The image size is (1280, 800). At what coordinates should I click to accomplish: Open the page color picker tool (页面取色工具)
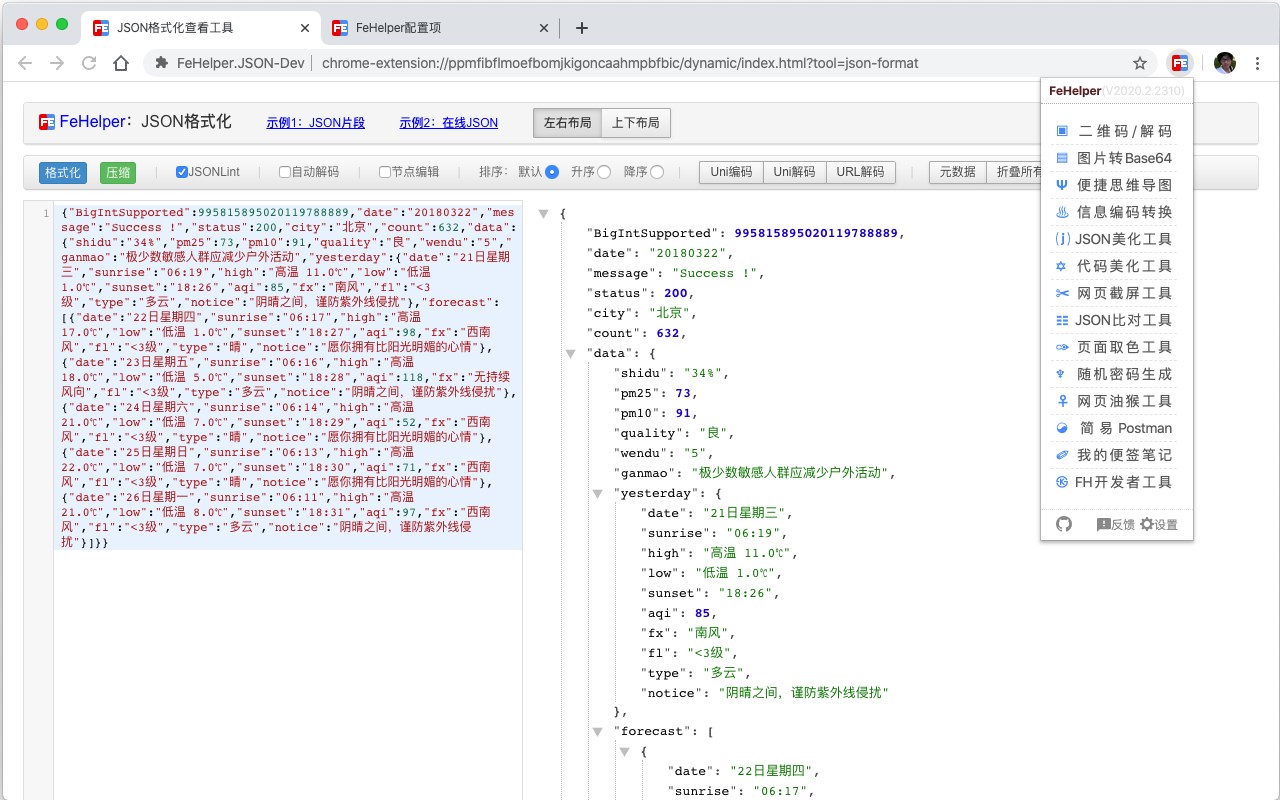(x=1115, y=347)
